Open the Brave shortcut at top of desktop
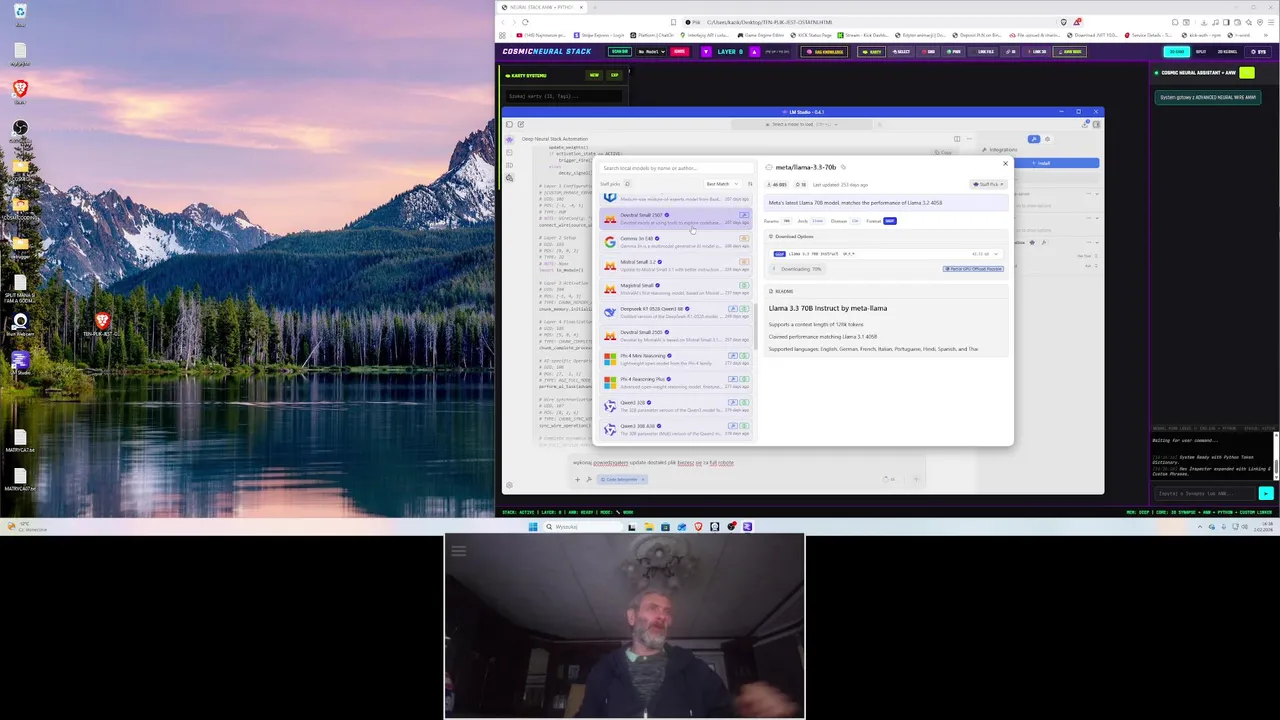Image resolution: width=1280 pixels, height=720 pixels. pyautogui.click(x=20, y=90)
